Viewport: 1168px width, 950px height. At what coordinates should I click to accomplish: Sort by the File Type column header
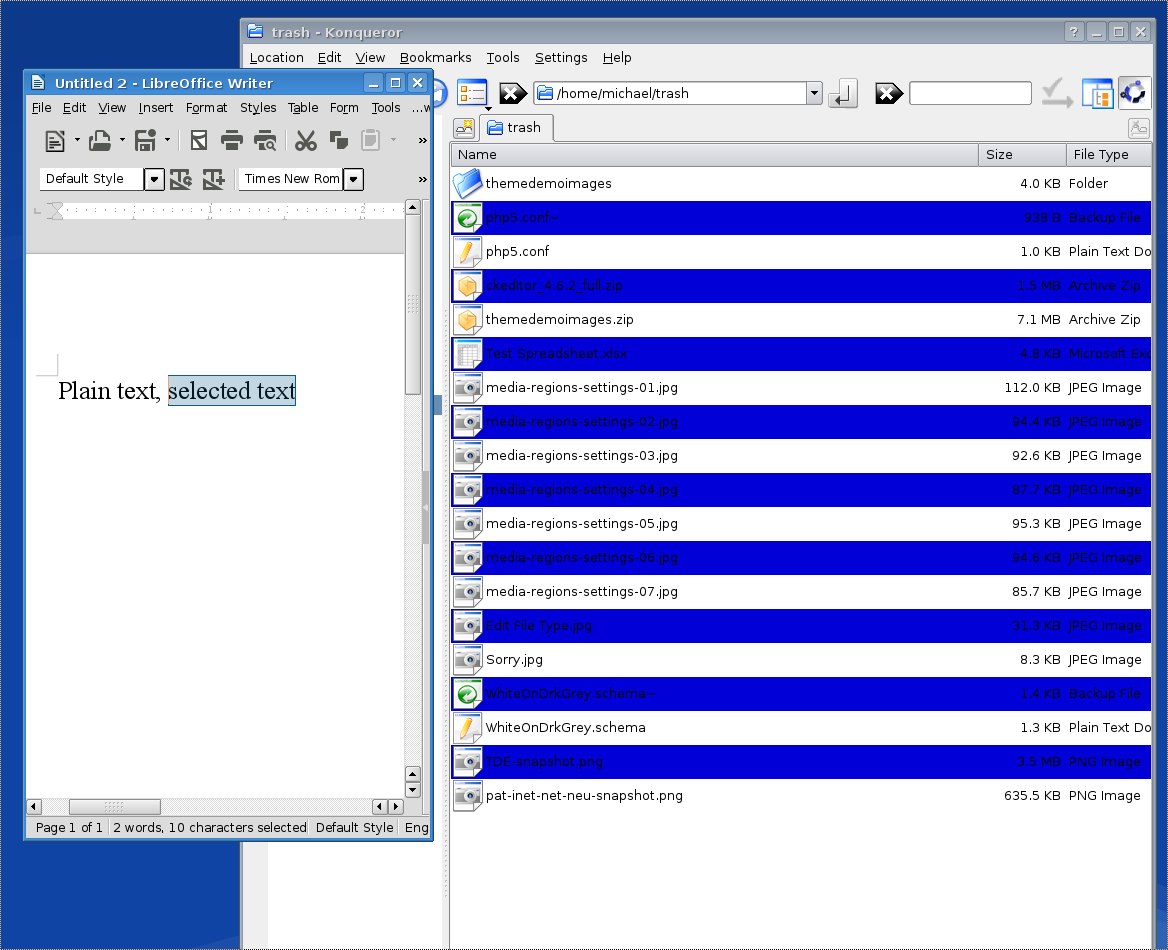click(x=1108, y=154)
